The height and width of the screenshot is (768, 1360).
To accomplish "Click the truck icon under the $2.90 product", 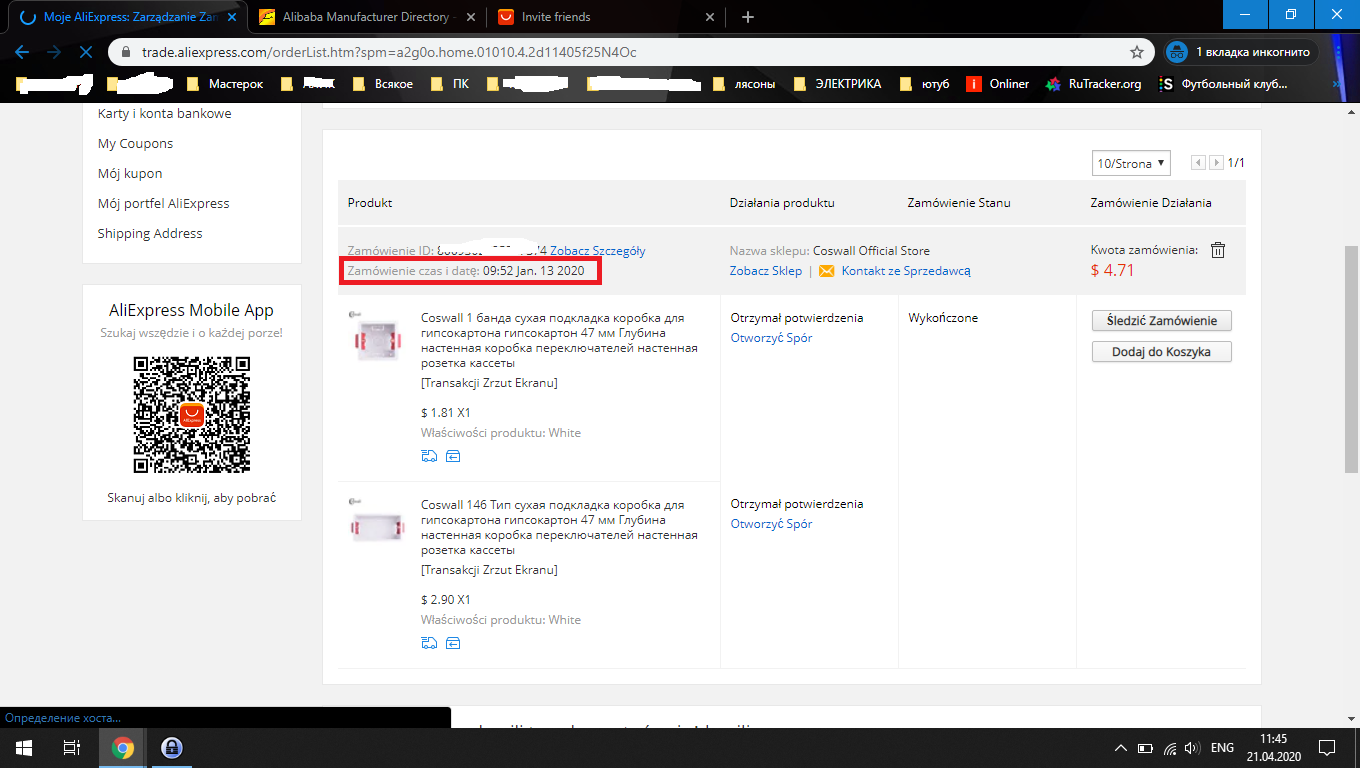I will click(429, 643).
